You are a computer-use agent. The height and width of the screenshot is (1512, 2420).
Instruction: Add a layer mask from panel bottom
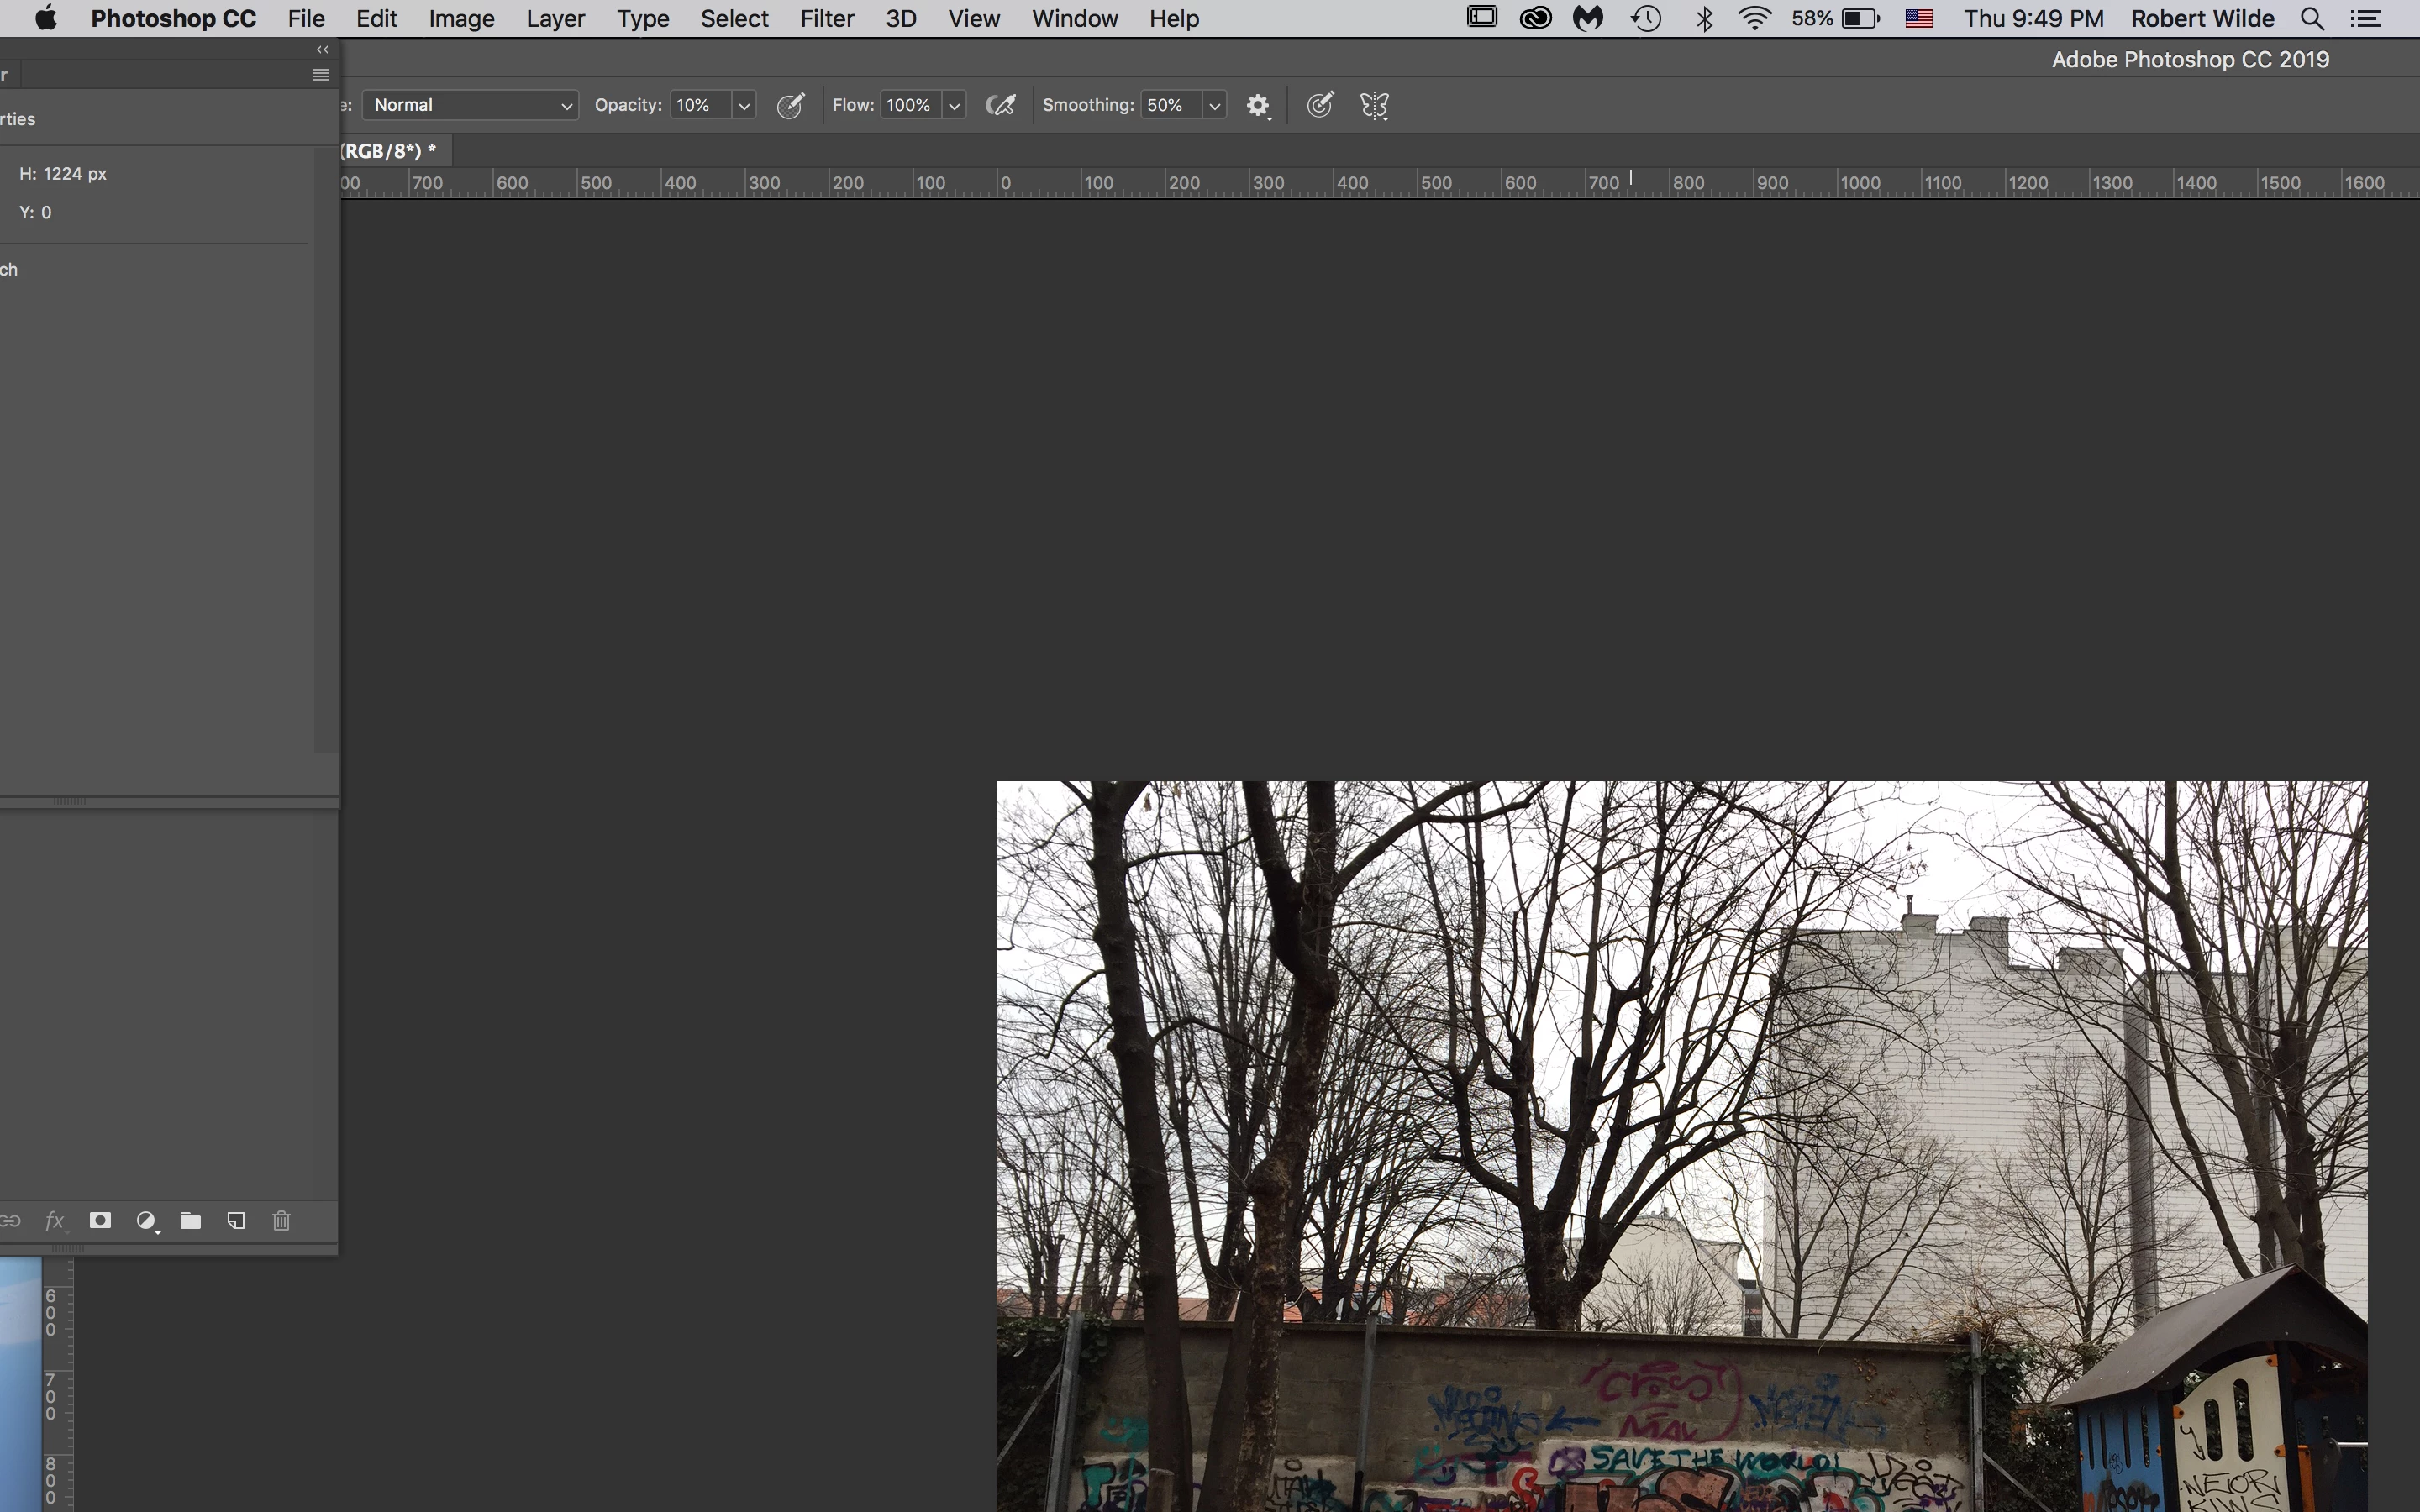(x=100, y=1220)
